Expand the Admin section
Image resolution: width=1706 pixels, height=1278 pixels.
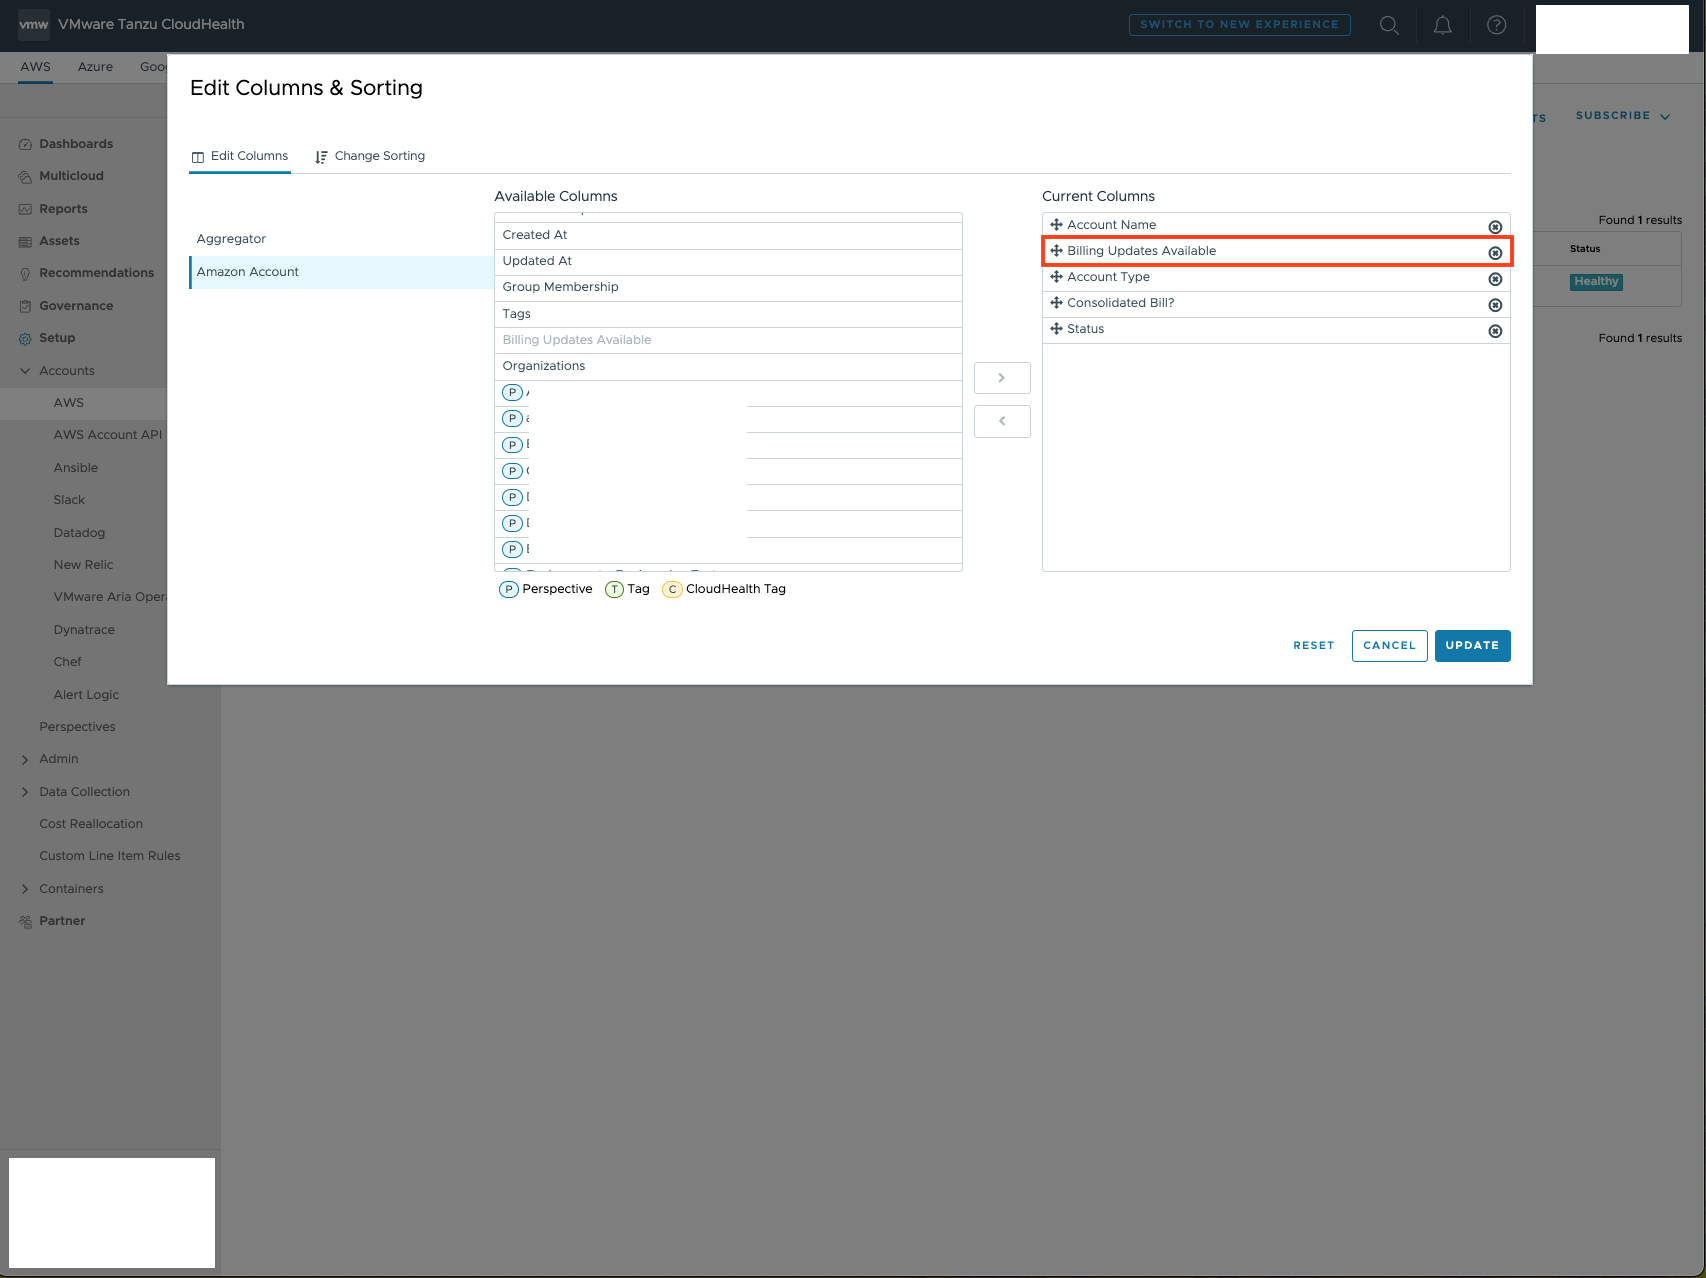(25, 759)
